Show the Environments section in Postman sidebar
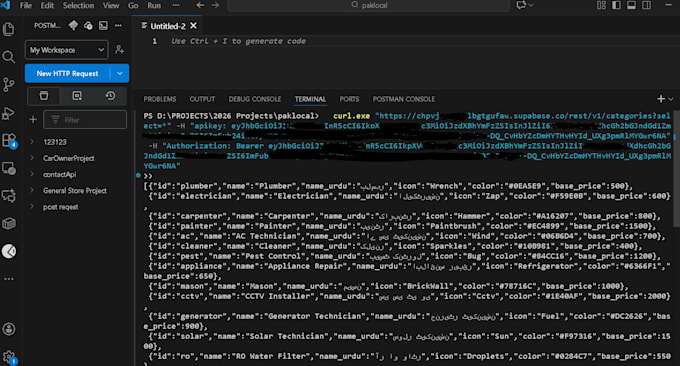The height and width of the screenshot is (366, 680). click(x=77, y=96)
